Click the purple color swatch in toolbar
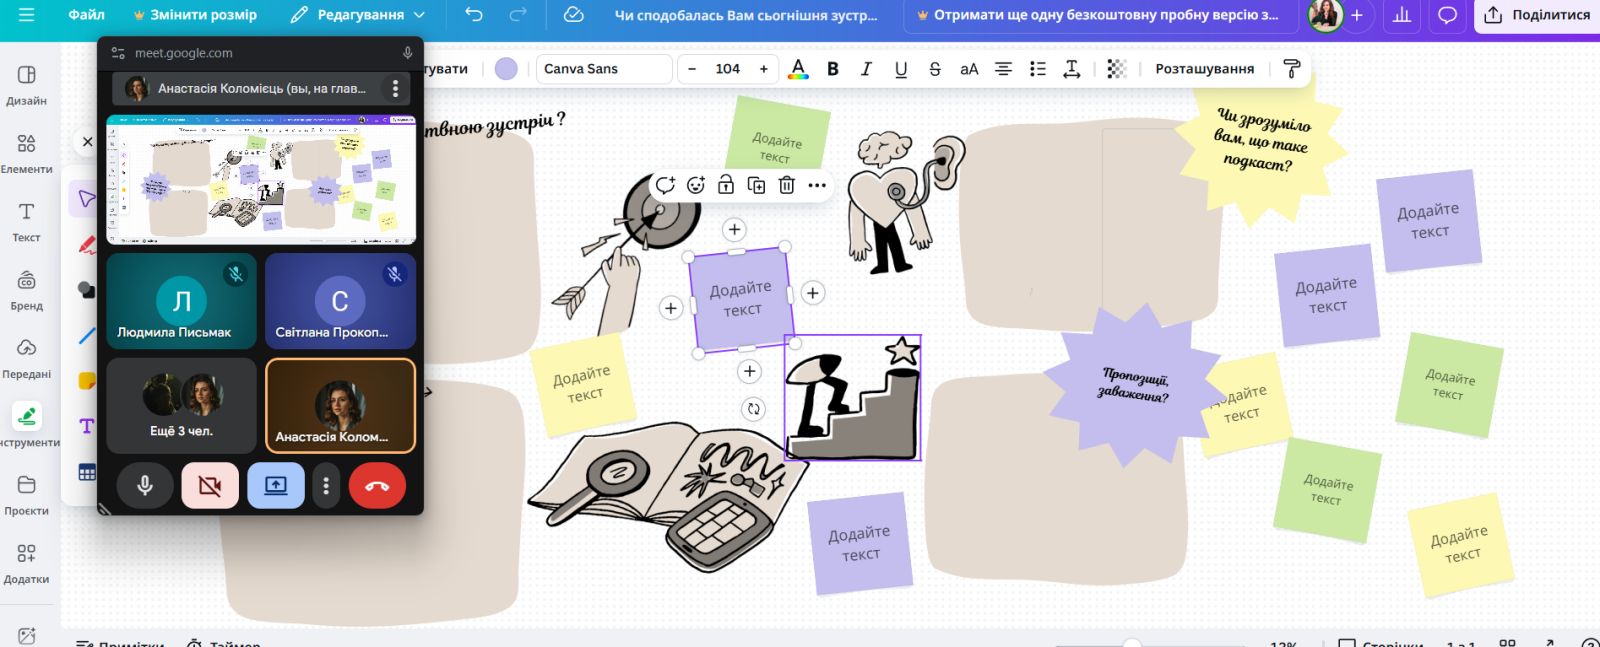 point(507,69)
